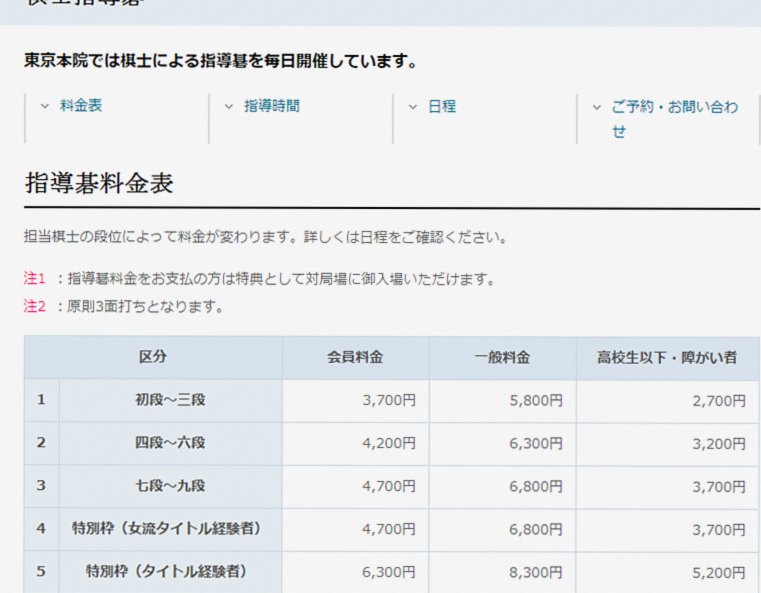This screenshot has height=593, width=761.
Task: Click row number 2 cell
Action: coord(41,443)
